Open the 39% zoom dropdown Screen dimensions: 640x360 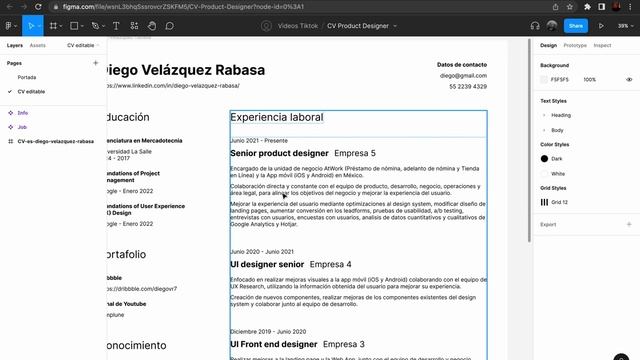pos(625,26)
